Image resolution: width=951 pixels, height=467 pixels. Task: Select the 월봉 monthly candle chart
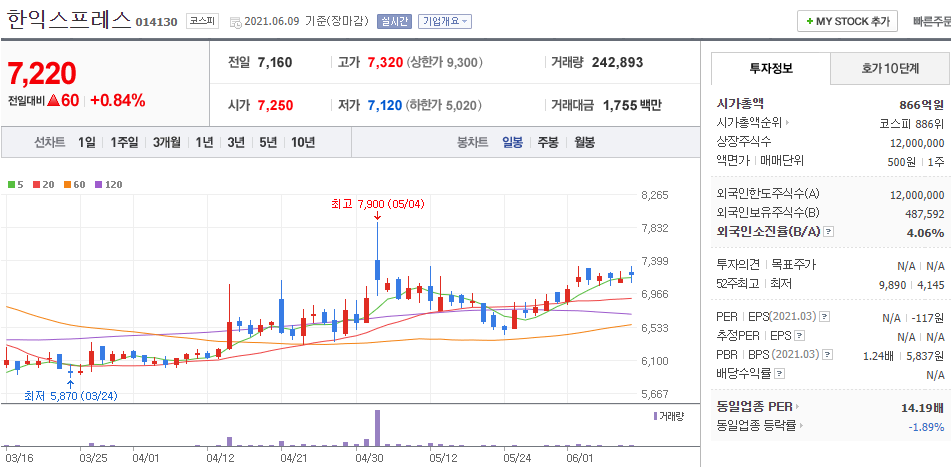pyautogui.click(x=585, y=143)
